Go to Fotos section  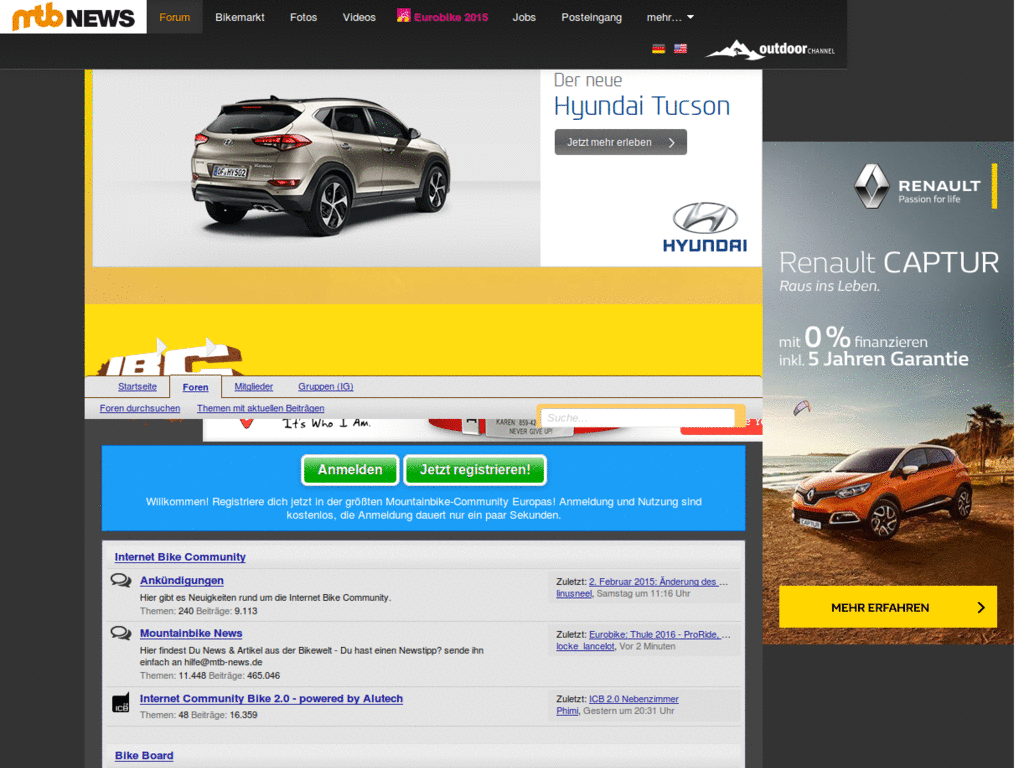(303, 18)
